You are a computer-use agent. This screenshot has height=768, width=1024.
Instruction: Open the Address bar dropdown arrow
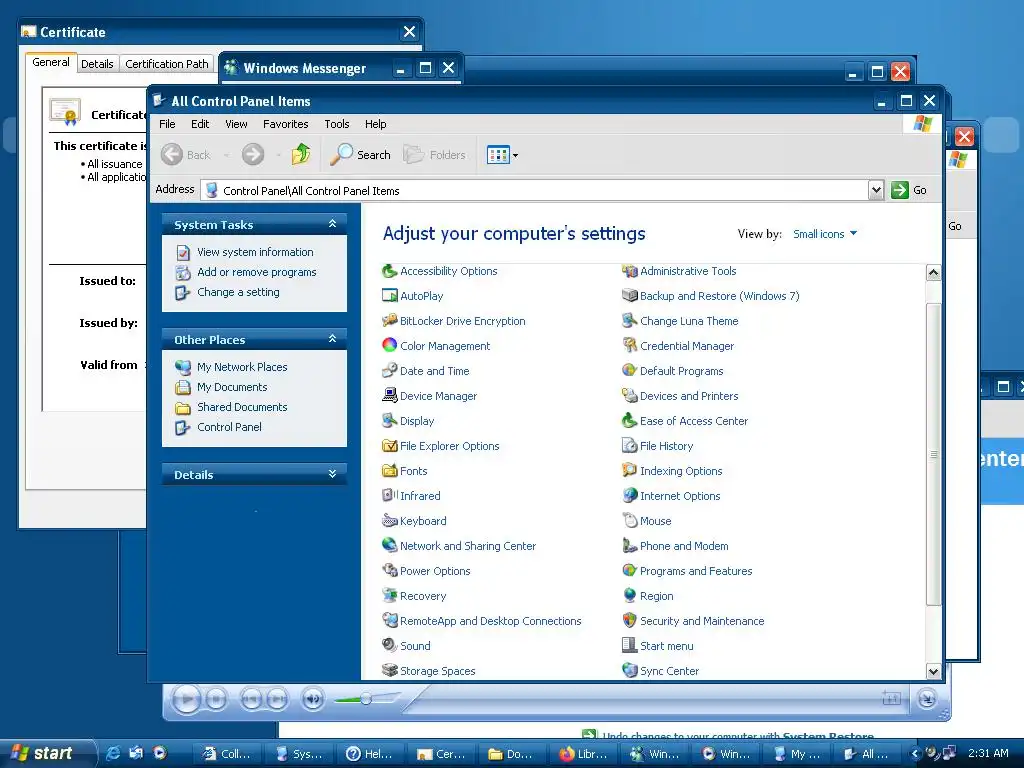point(876,190)
